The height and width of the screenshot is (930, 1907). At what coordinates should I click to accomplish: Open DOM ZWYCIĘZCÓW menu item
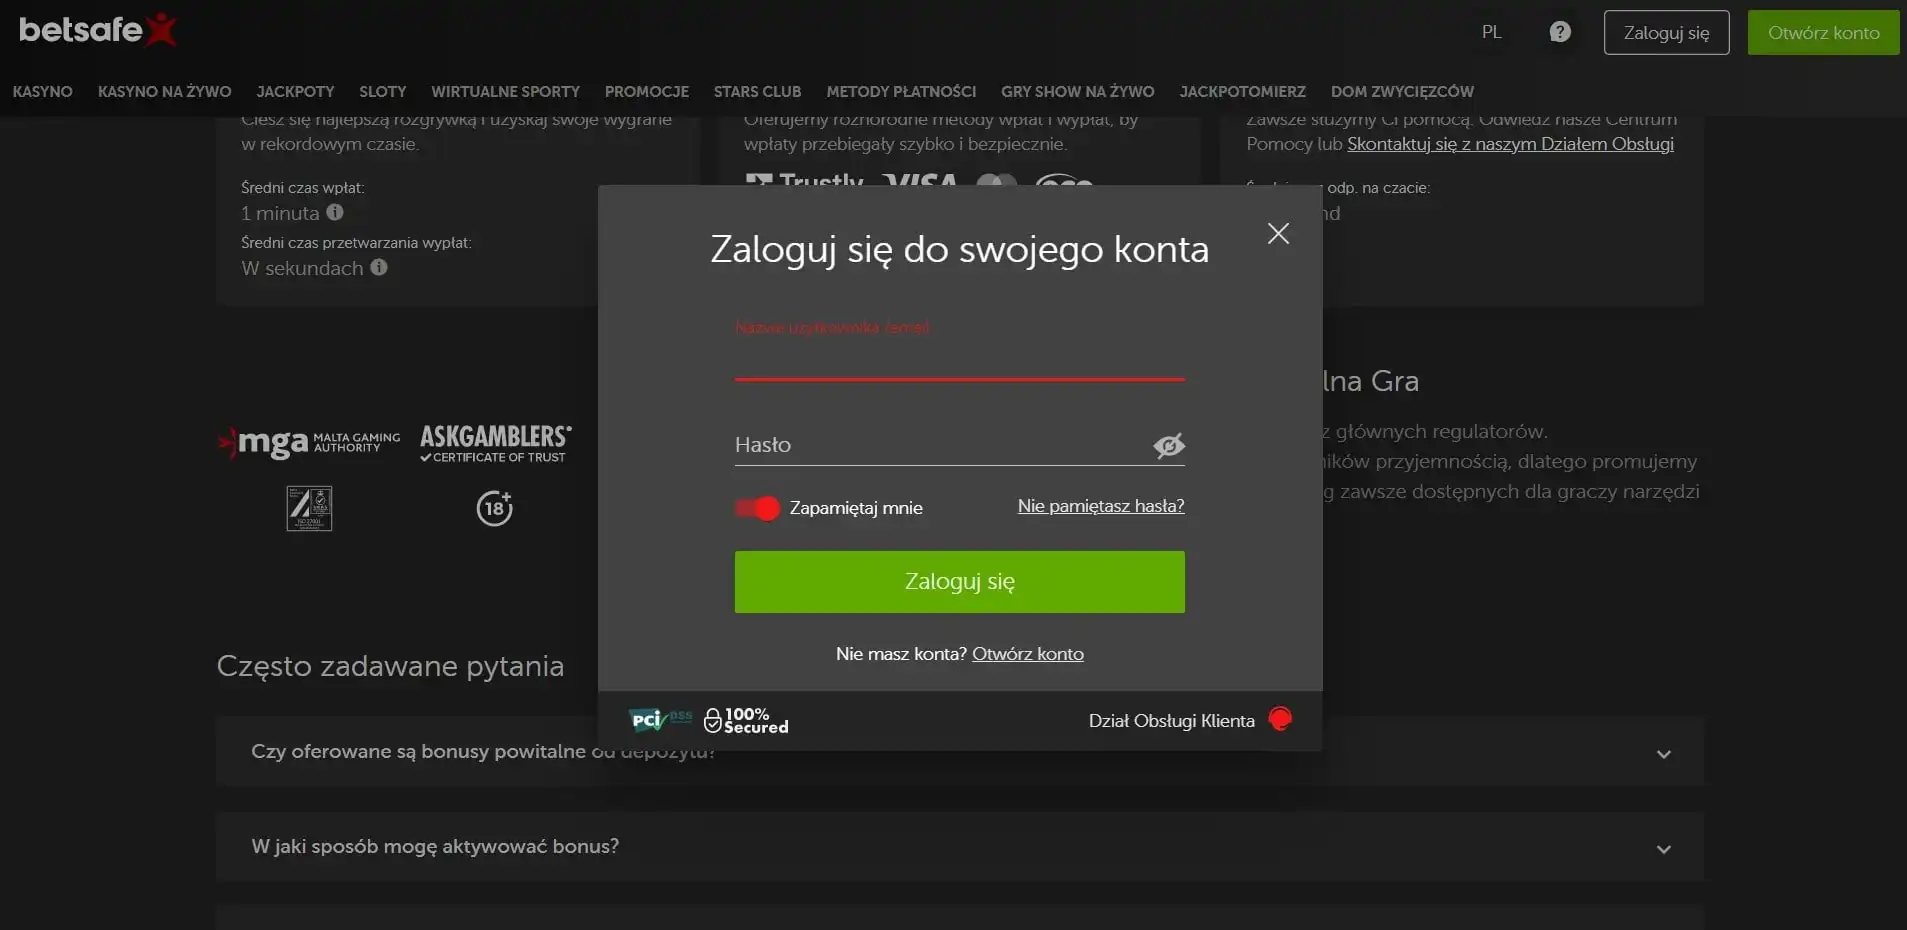coord(1402,91)
